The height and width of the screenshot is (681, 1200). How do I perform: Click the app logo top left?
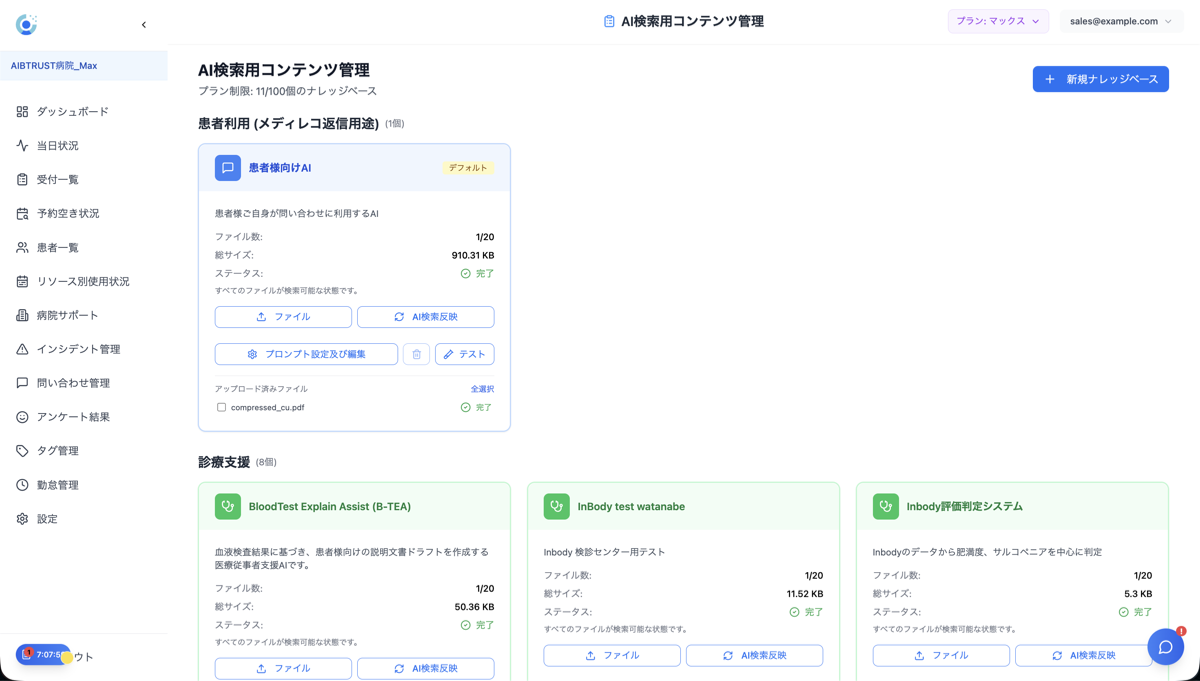25,23
